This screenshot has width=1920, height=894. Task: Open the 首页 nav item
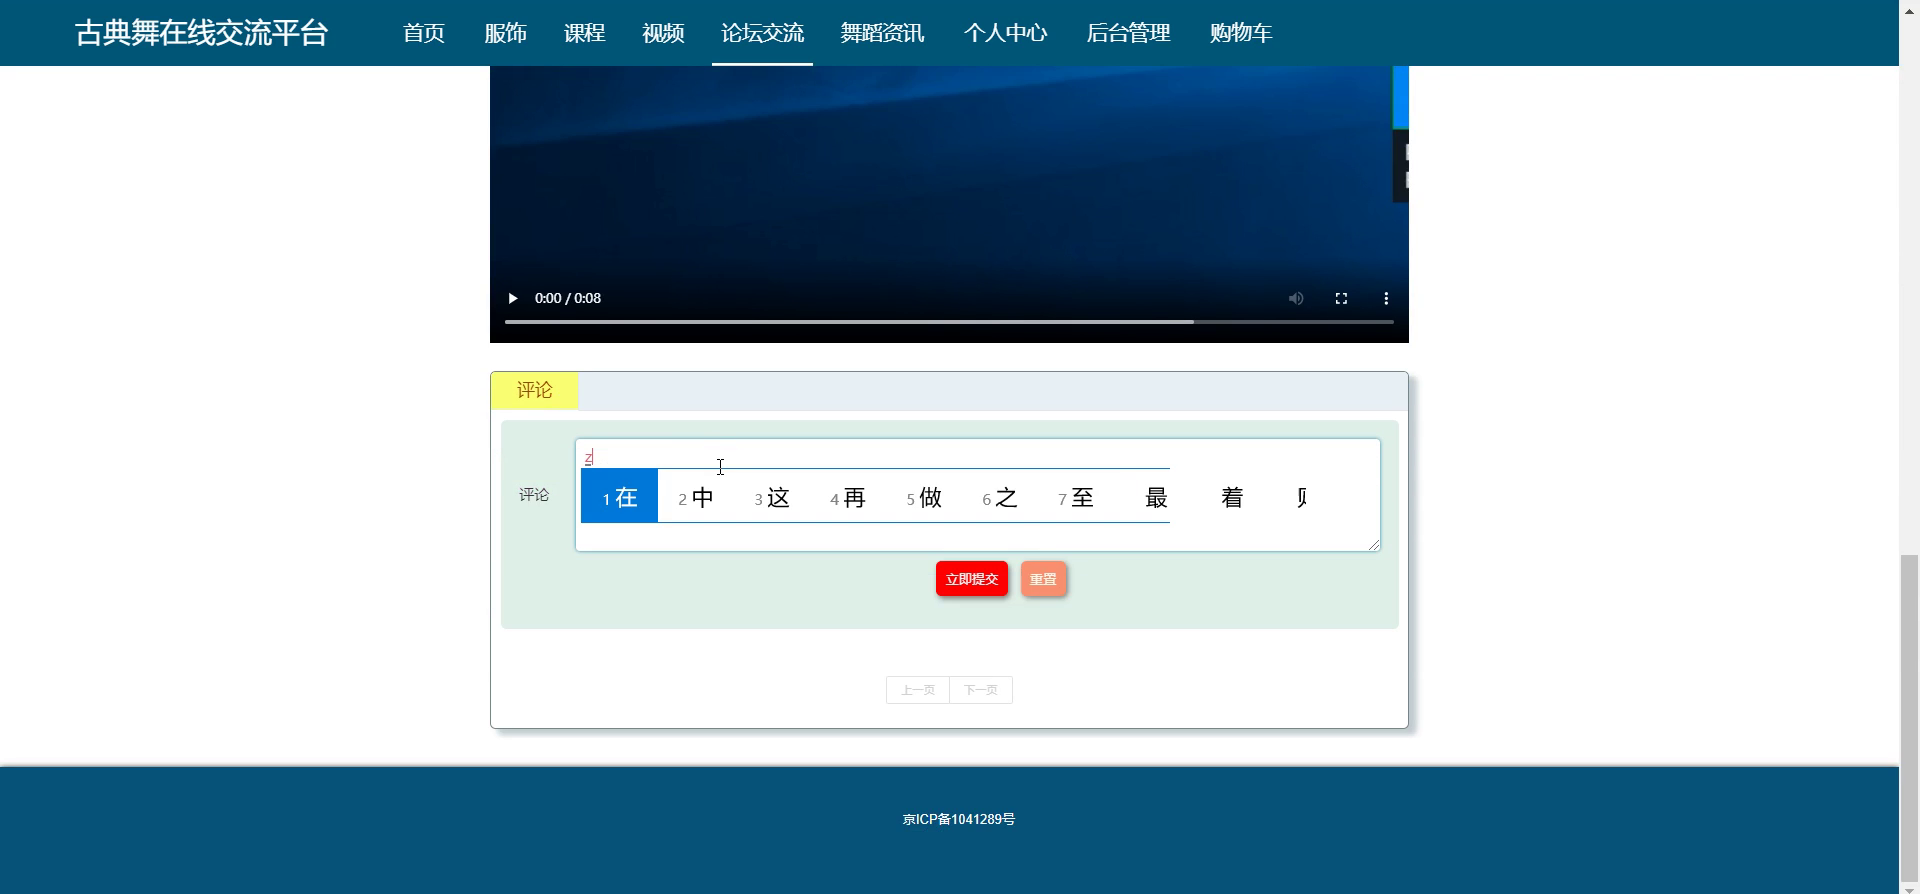point(424,33)
